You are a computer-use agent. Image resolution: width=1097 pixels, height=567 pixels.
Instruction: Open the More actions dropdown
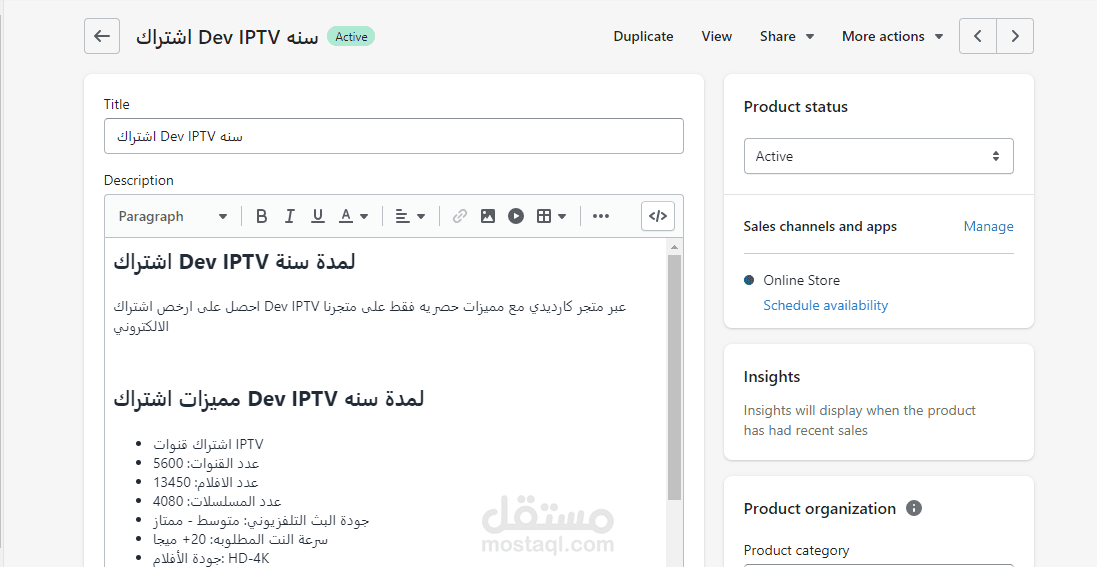(x=893, y=36)
